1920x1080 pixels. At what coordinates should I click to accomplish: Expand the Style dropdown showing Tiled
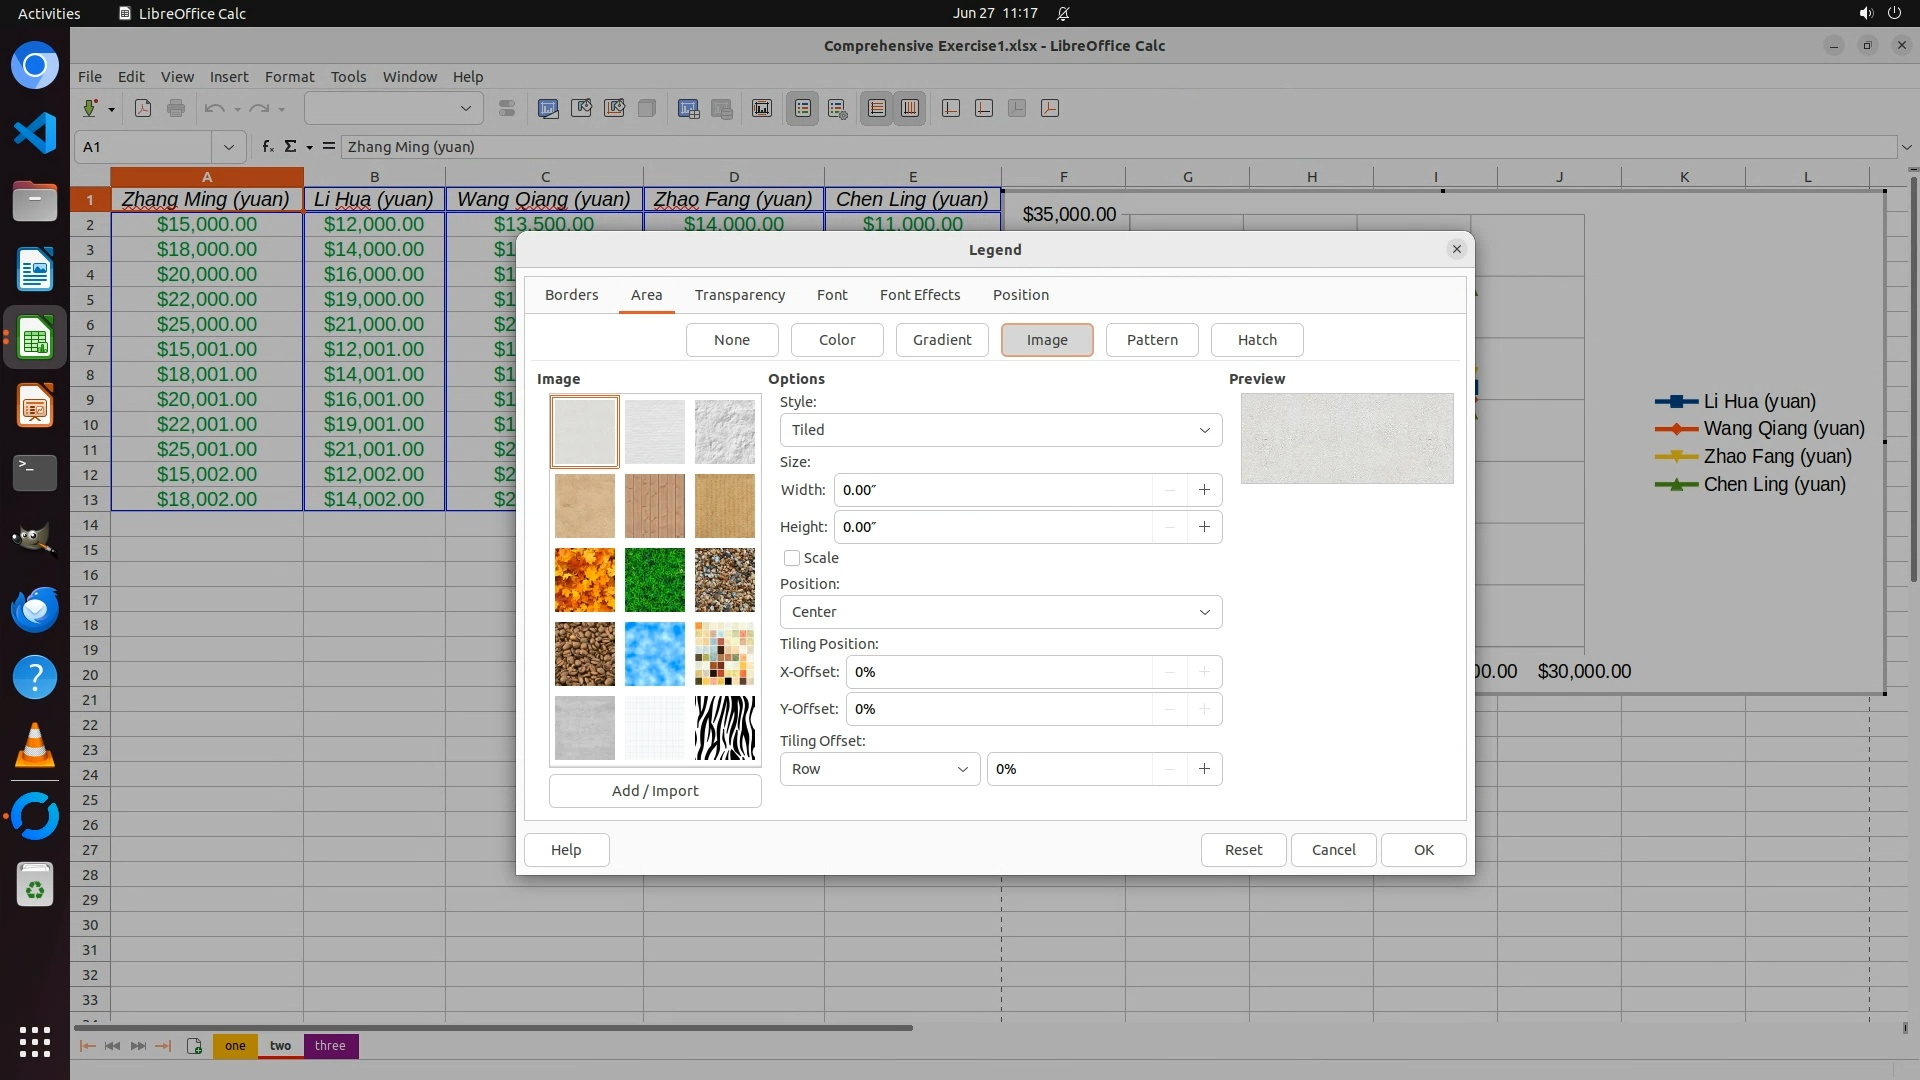pos(1000,430)
